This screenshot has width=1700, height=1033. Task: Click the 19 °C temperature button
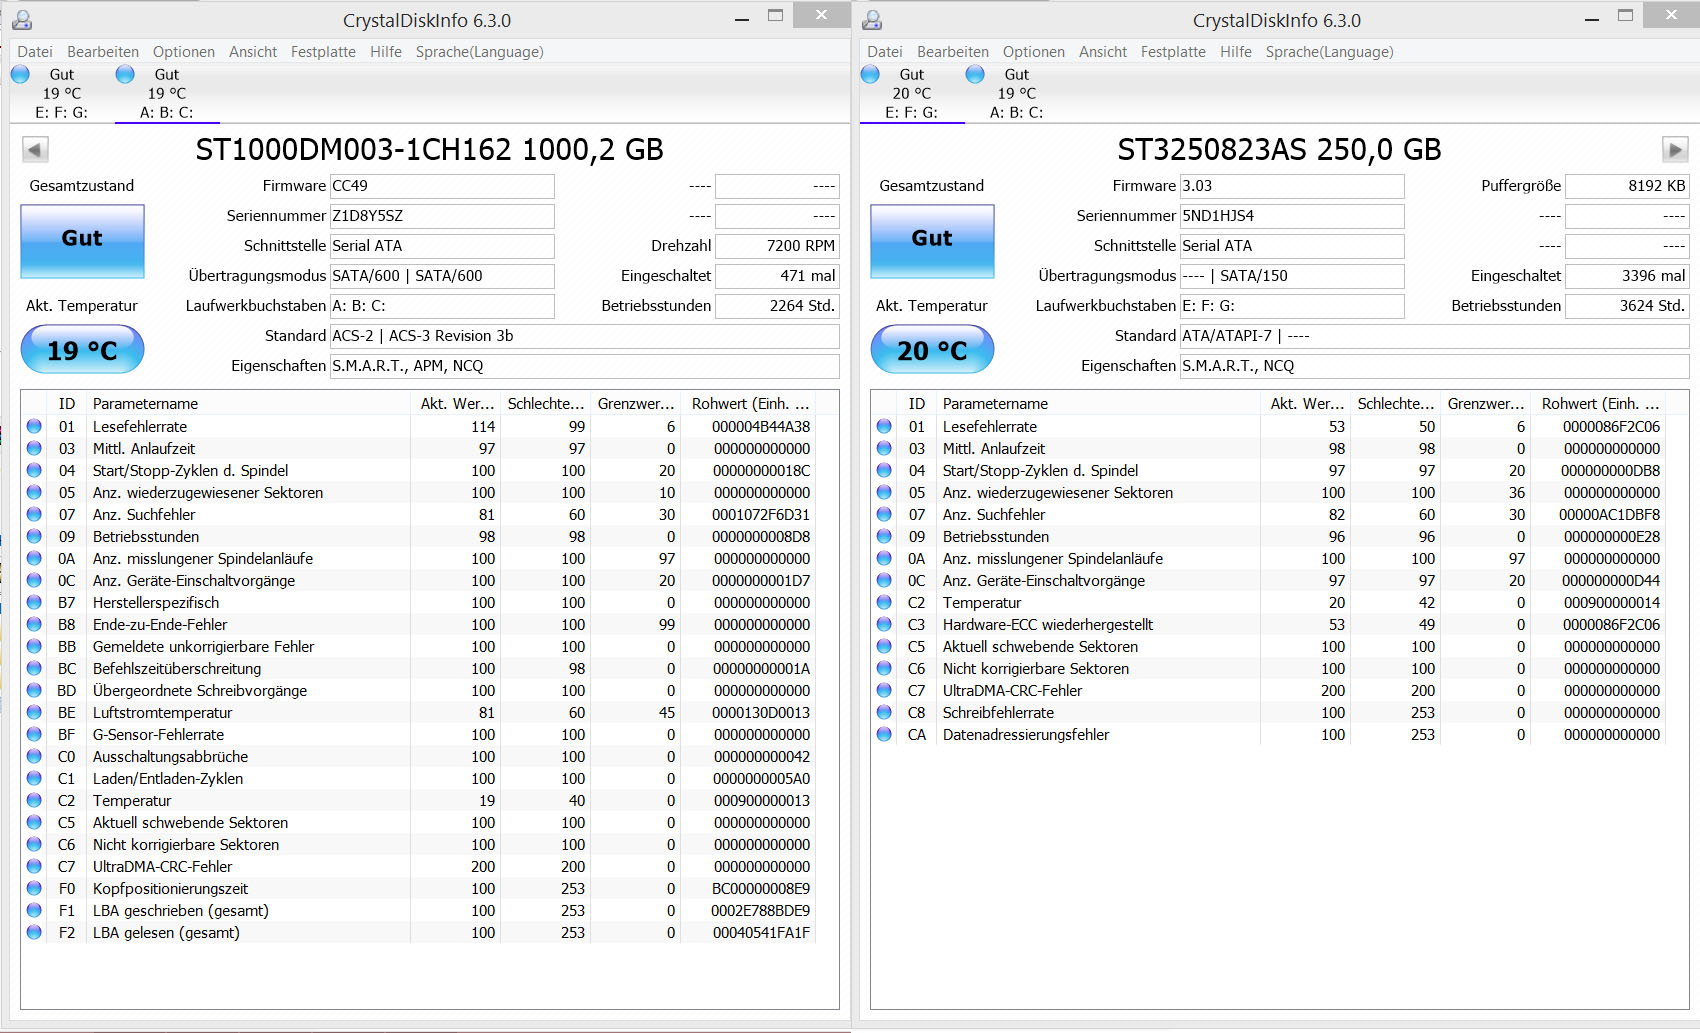tap(83, 350)
